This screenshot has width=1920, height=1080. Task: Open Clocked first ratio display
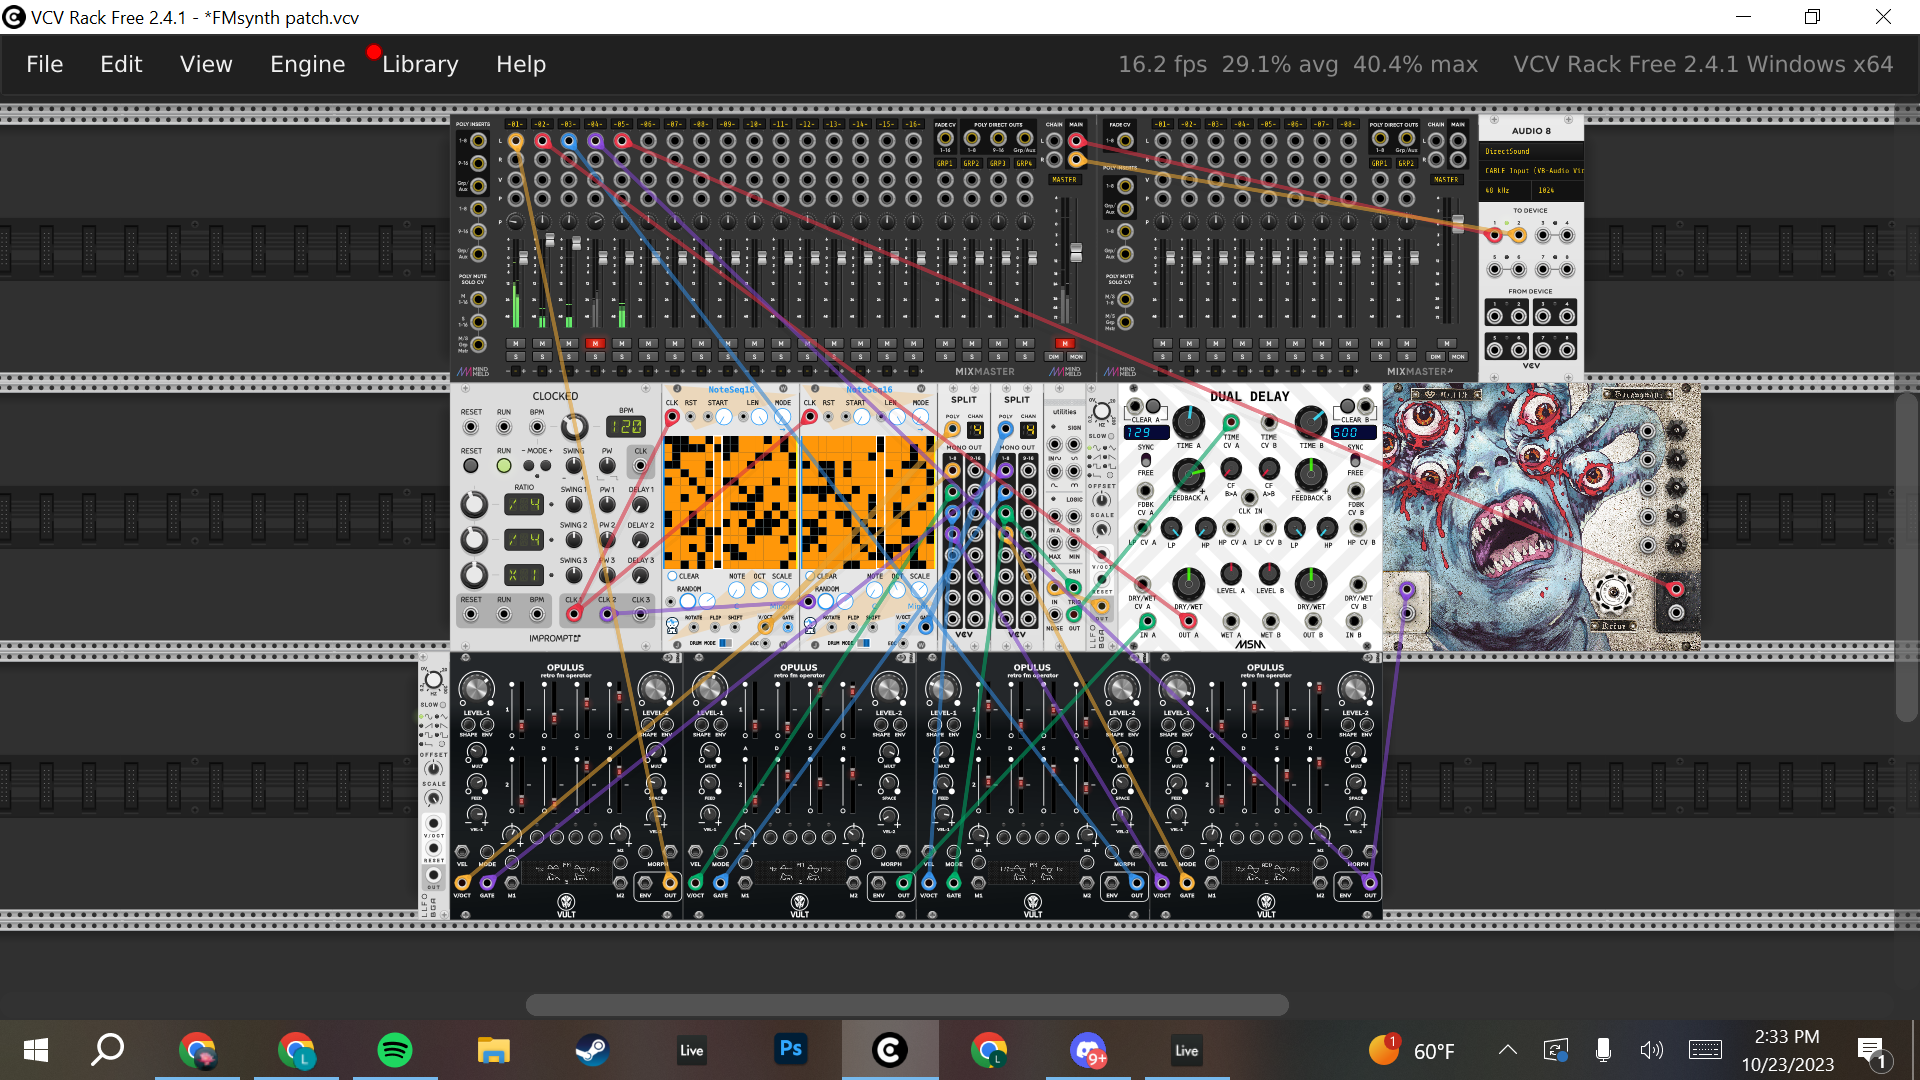coord(524,504)
